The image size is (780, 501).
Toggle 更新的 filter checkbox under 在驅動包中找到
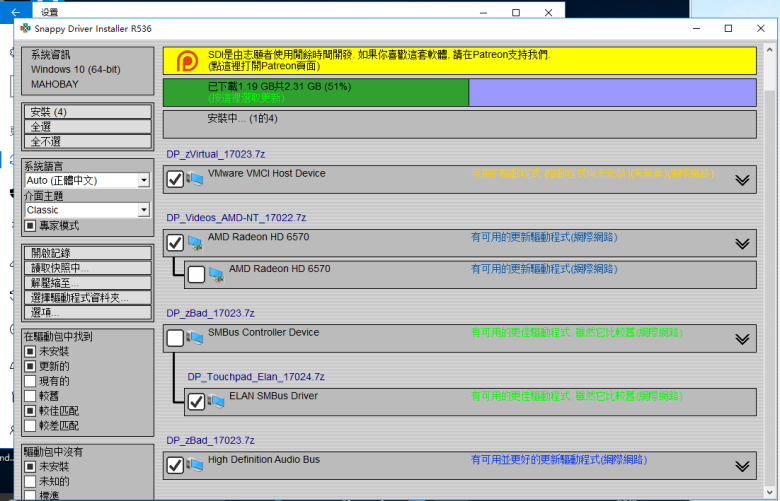click(30, 366)
